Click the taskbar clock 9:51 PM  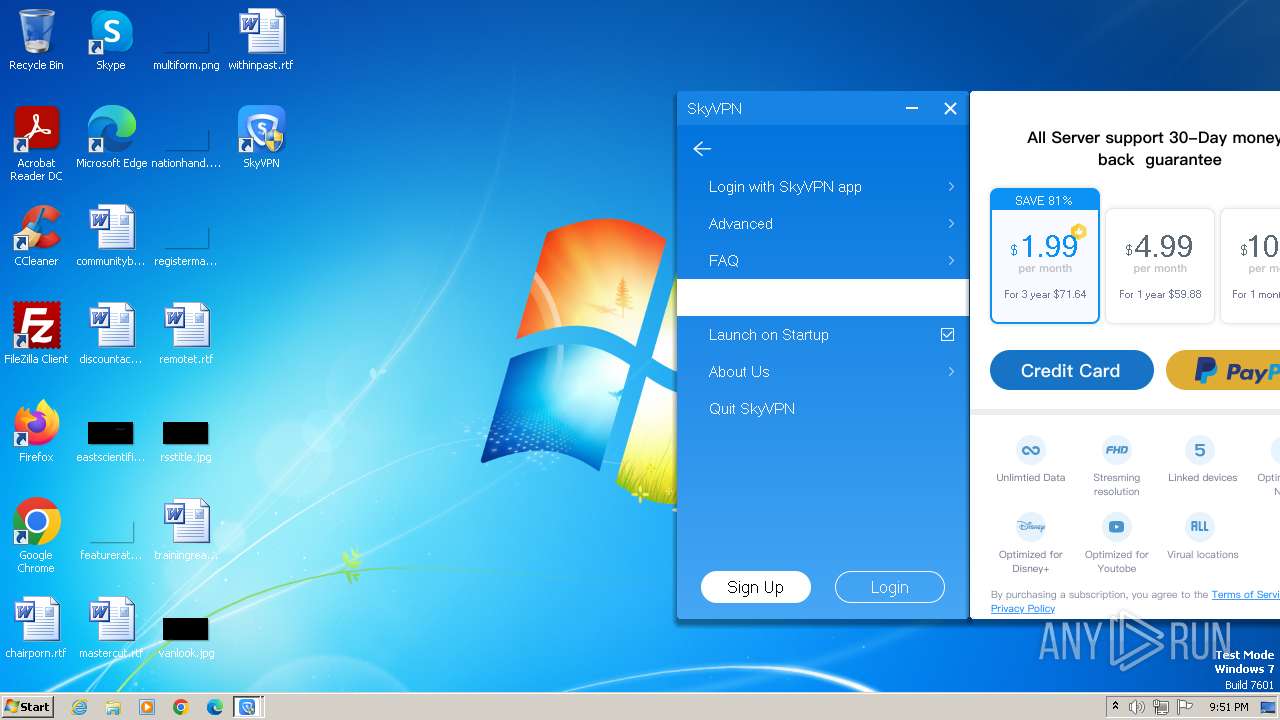pos(1228,707)
